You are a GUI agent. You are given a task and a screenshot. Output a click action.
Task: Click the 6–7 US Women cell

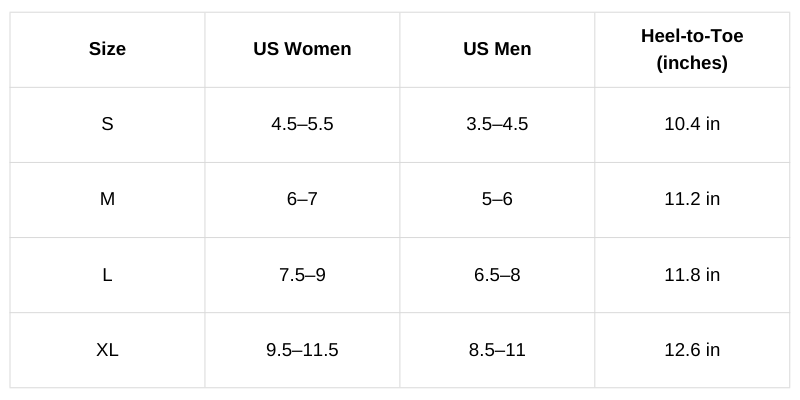(302, 199)
